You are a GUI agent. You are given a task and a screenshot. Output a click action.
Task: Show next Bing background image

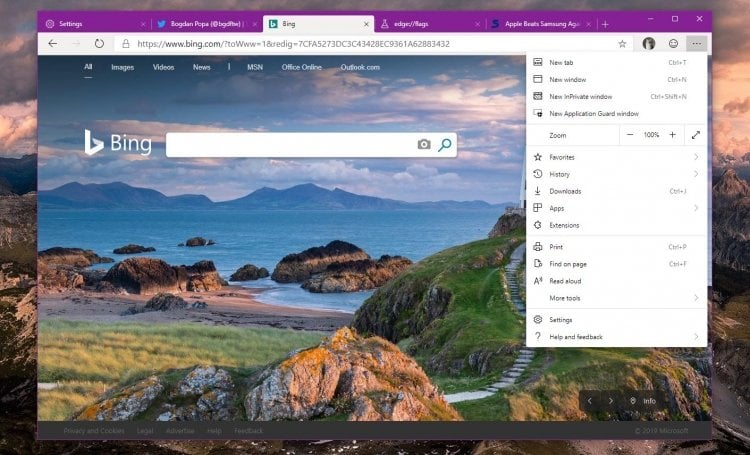coord(611,401)
